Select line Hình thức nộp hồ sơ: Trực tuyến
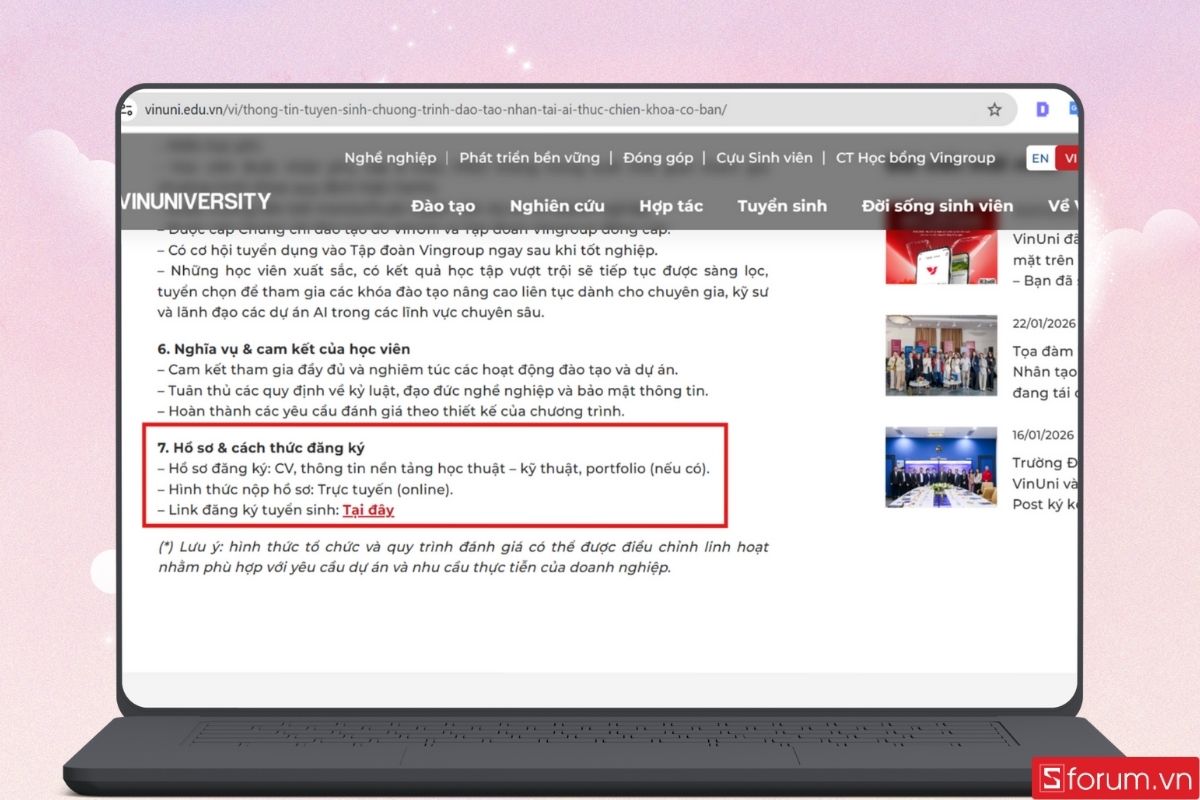 pyautogui.click(x=305, y=490)
